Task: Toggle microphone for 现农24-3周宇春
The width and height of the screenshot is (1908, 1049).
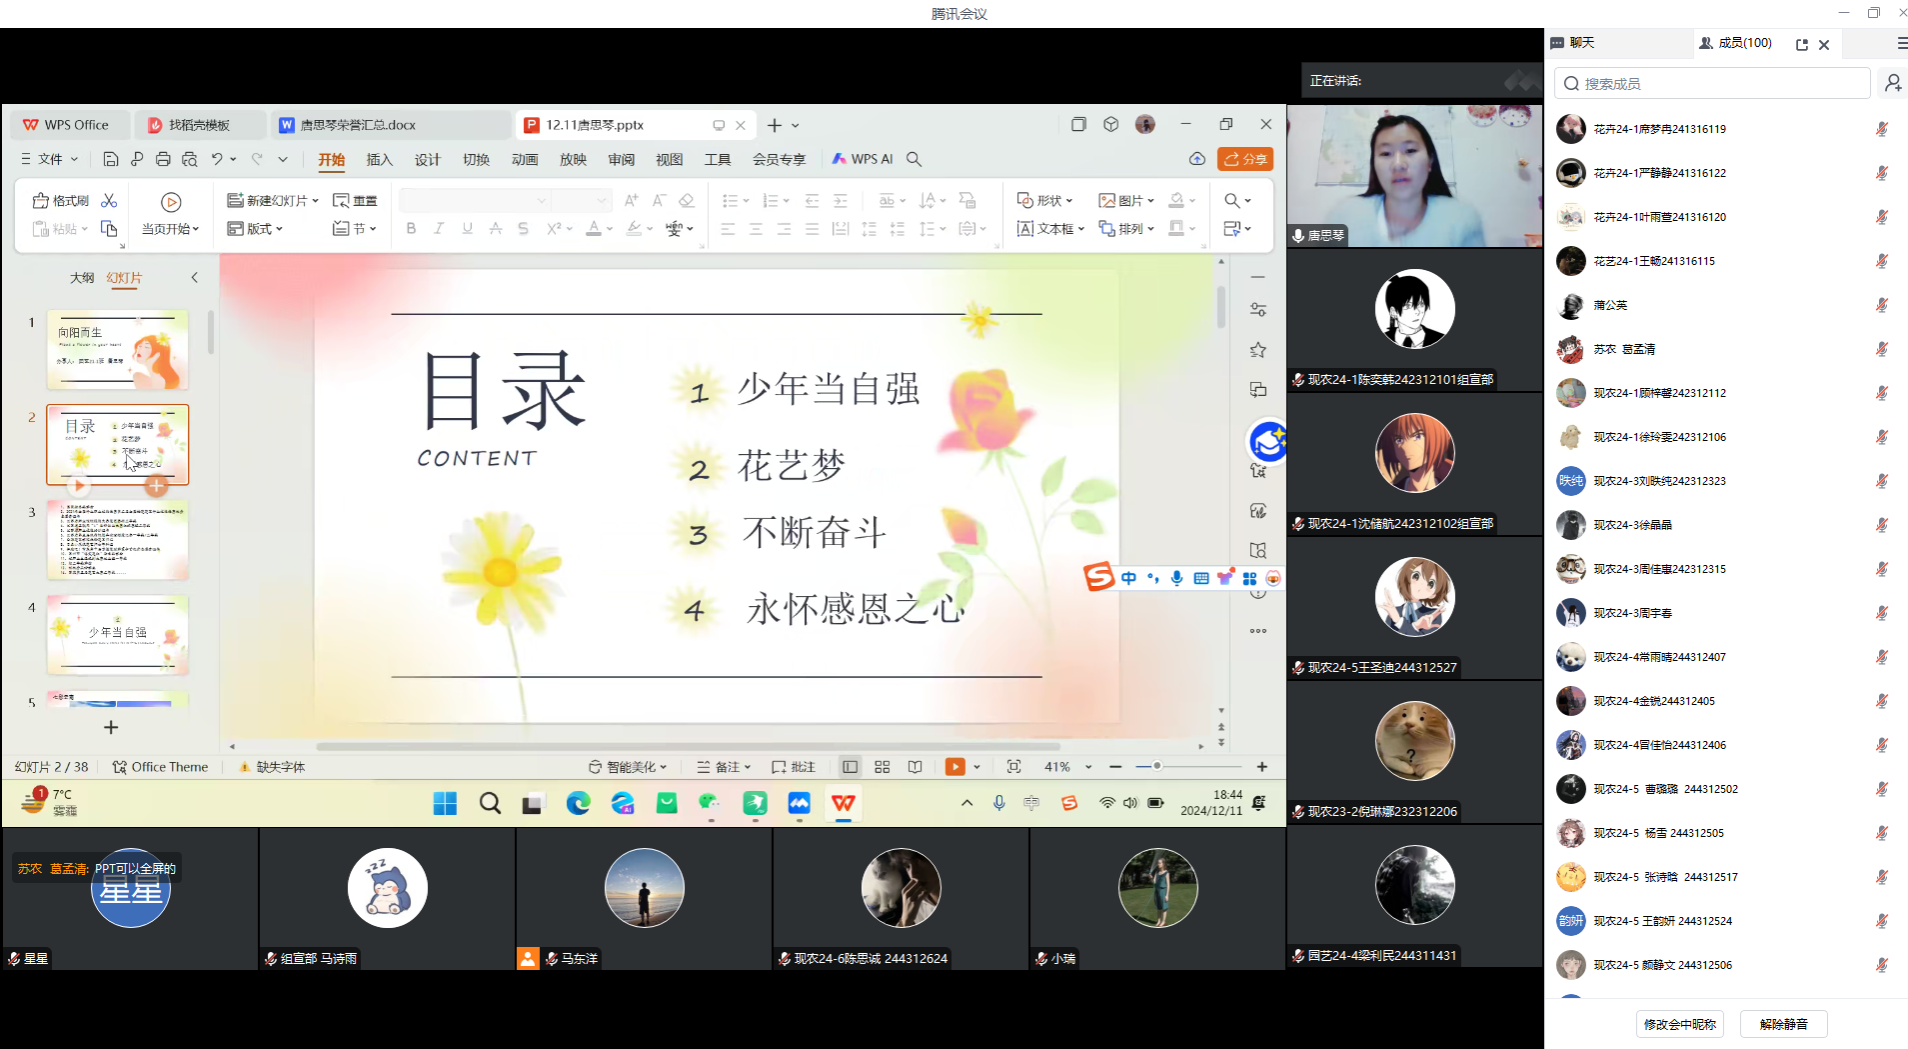Action: [1881, 613]
